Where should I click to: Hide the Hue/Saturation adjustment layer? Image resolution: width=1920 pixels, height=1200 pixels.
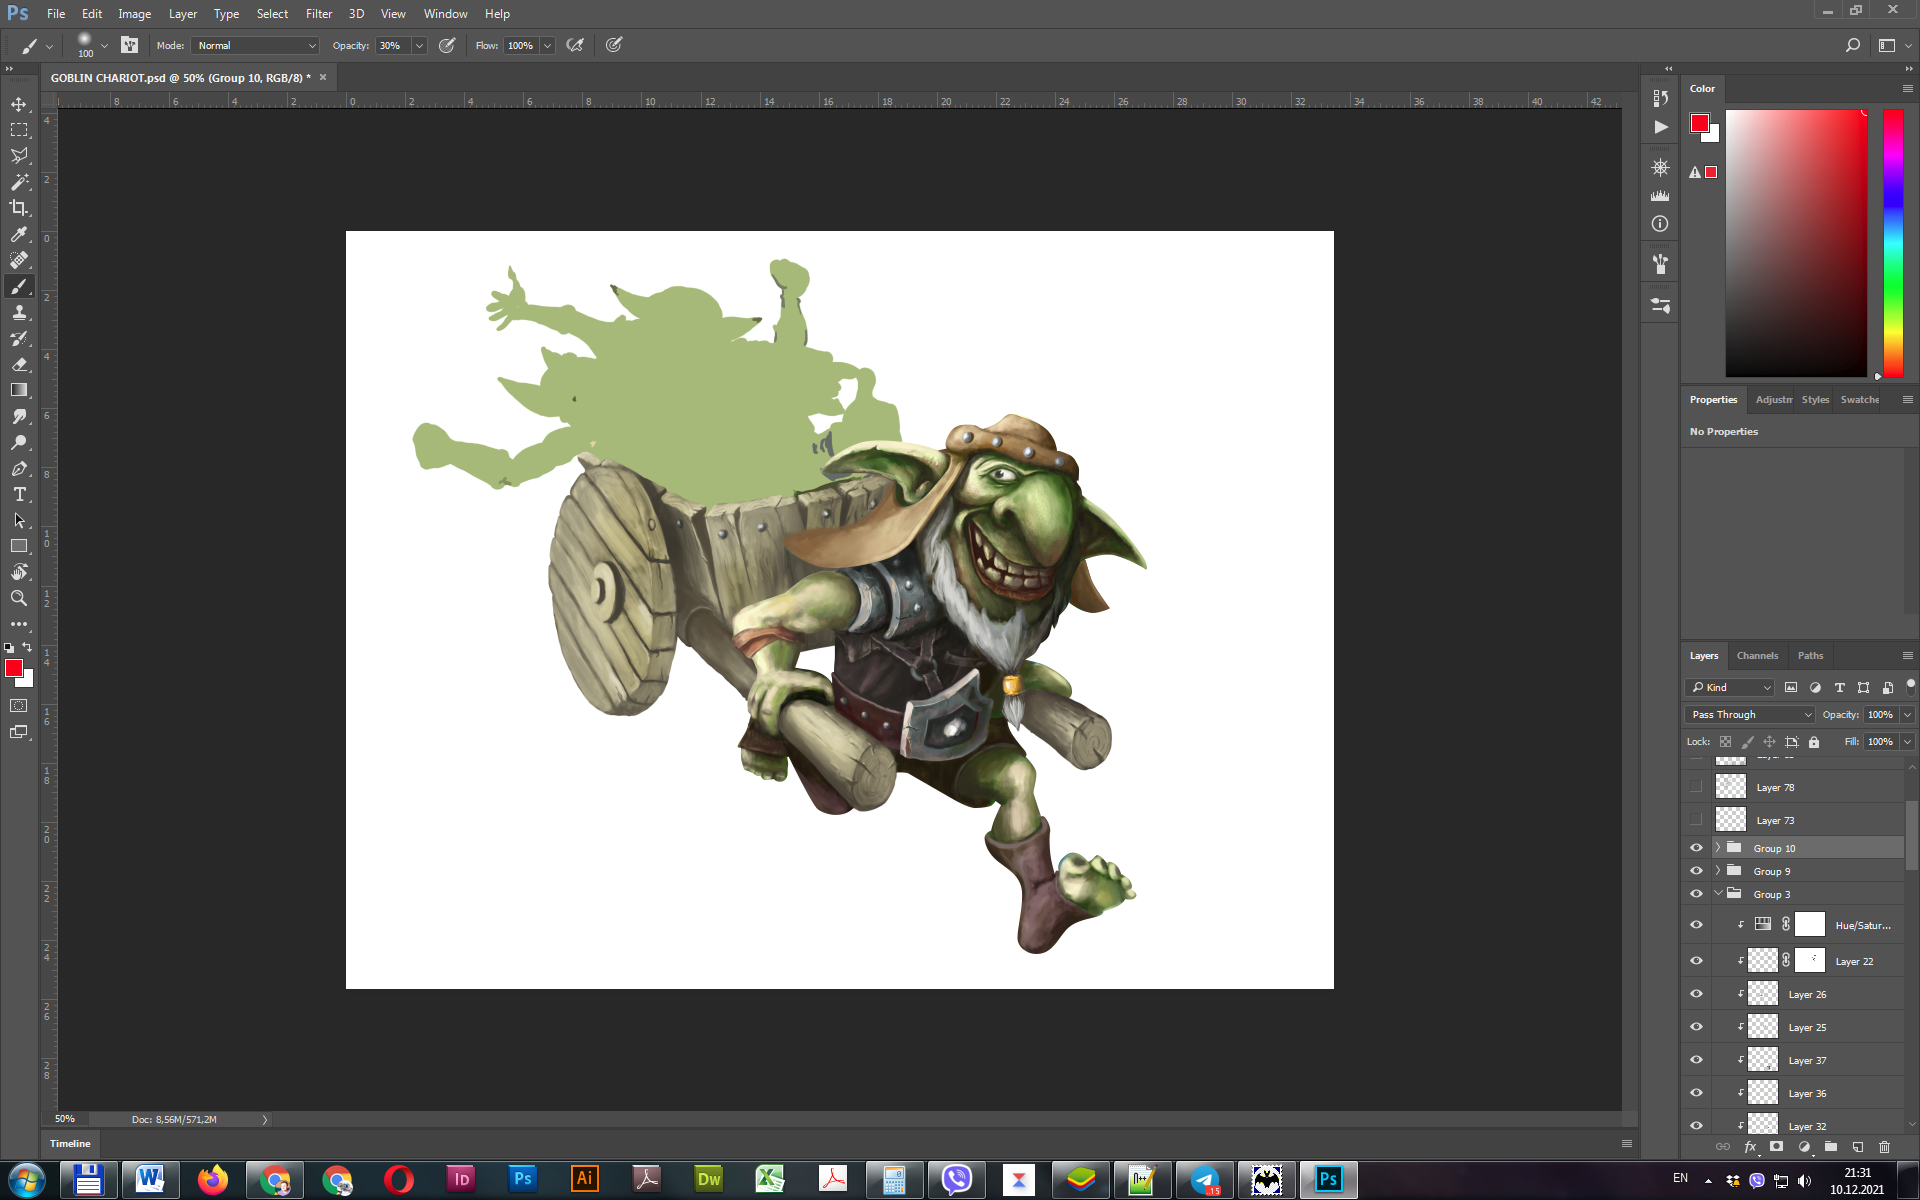1696,925
